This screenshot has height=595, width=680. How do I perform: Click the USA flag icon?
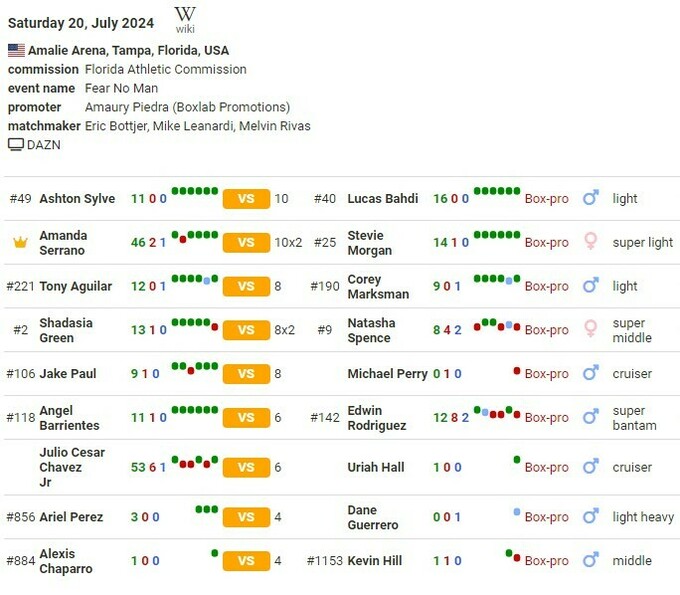[16, 50]
